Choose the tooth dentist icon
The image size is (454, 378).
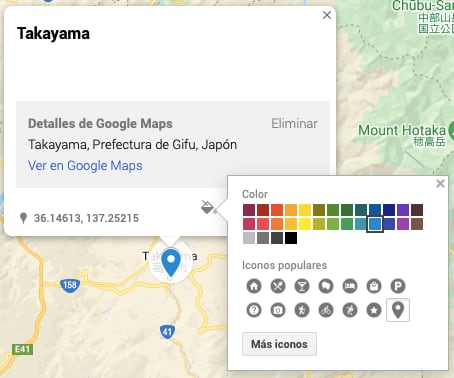point(326,286)
